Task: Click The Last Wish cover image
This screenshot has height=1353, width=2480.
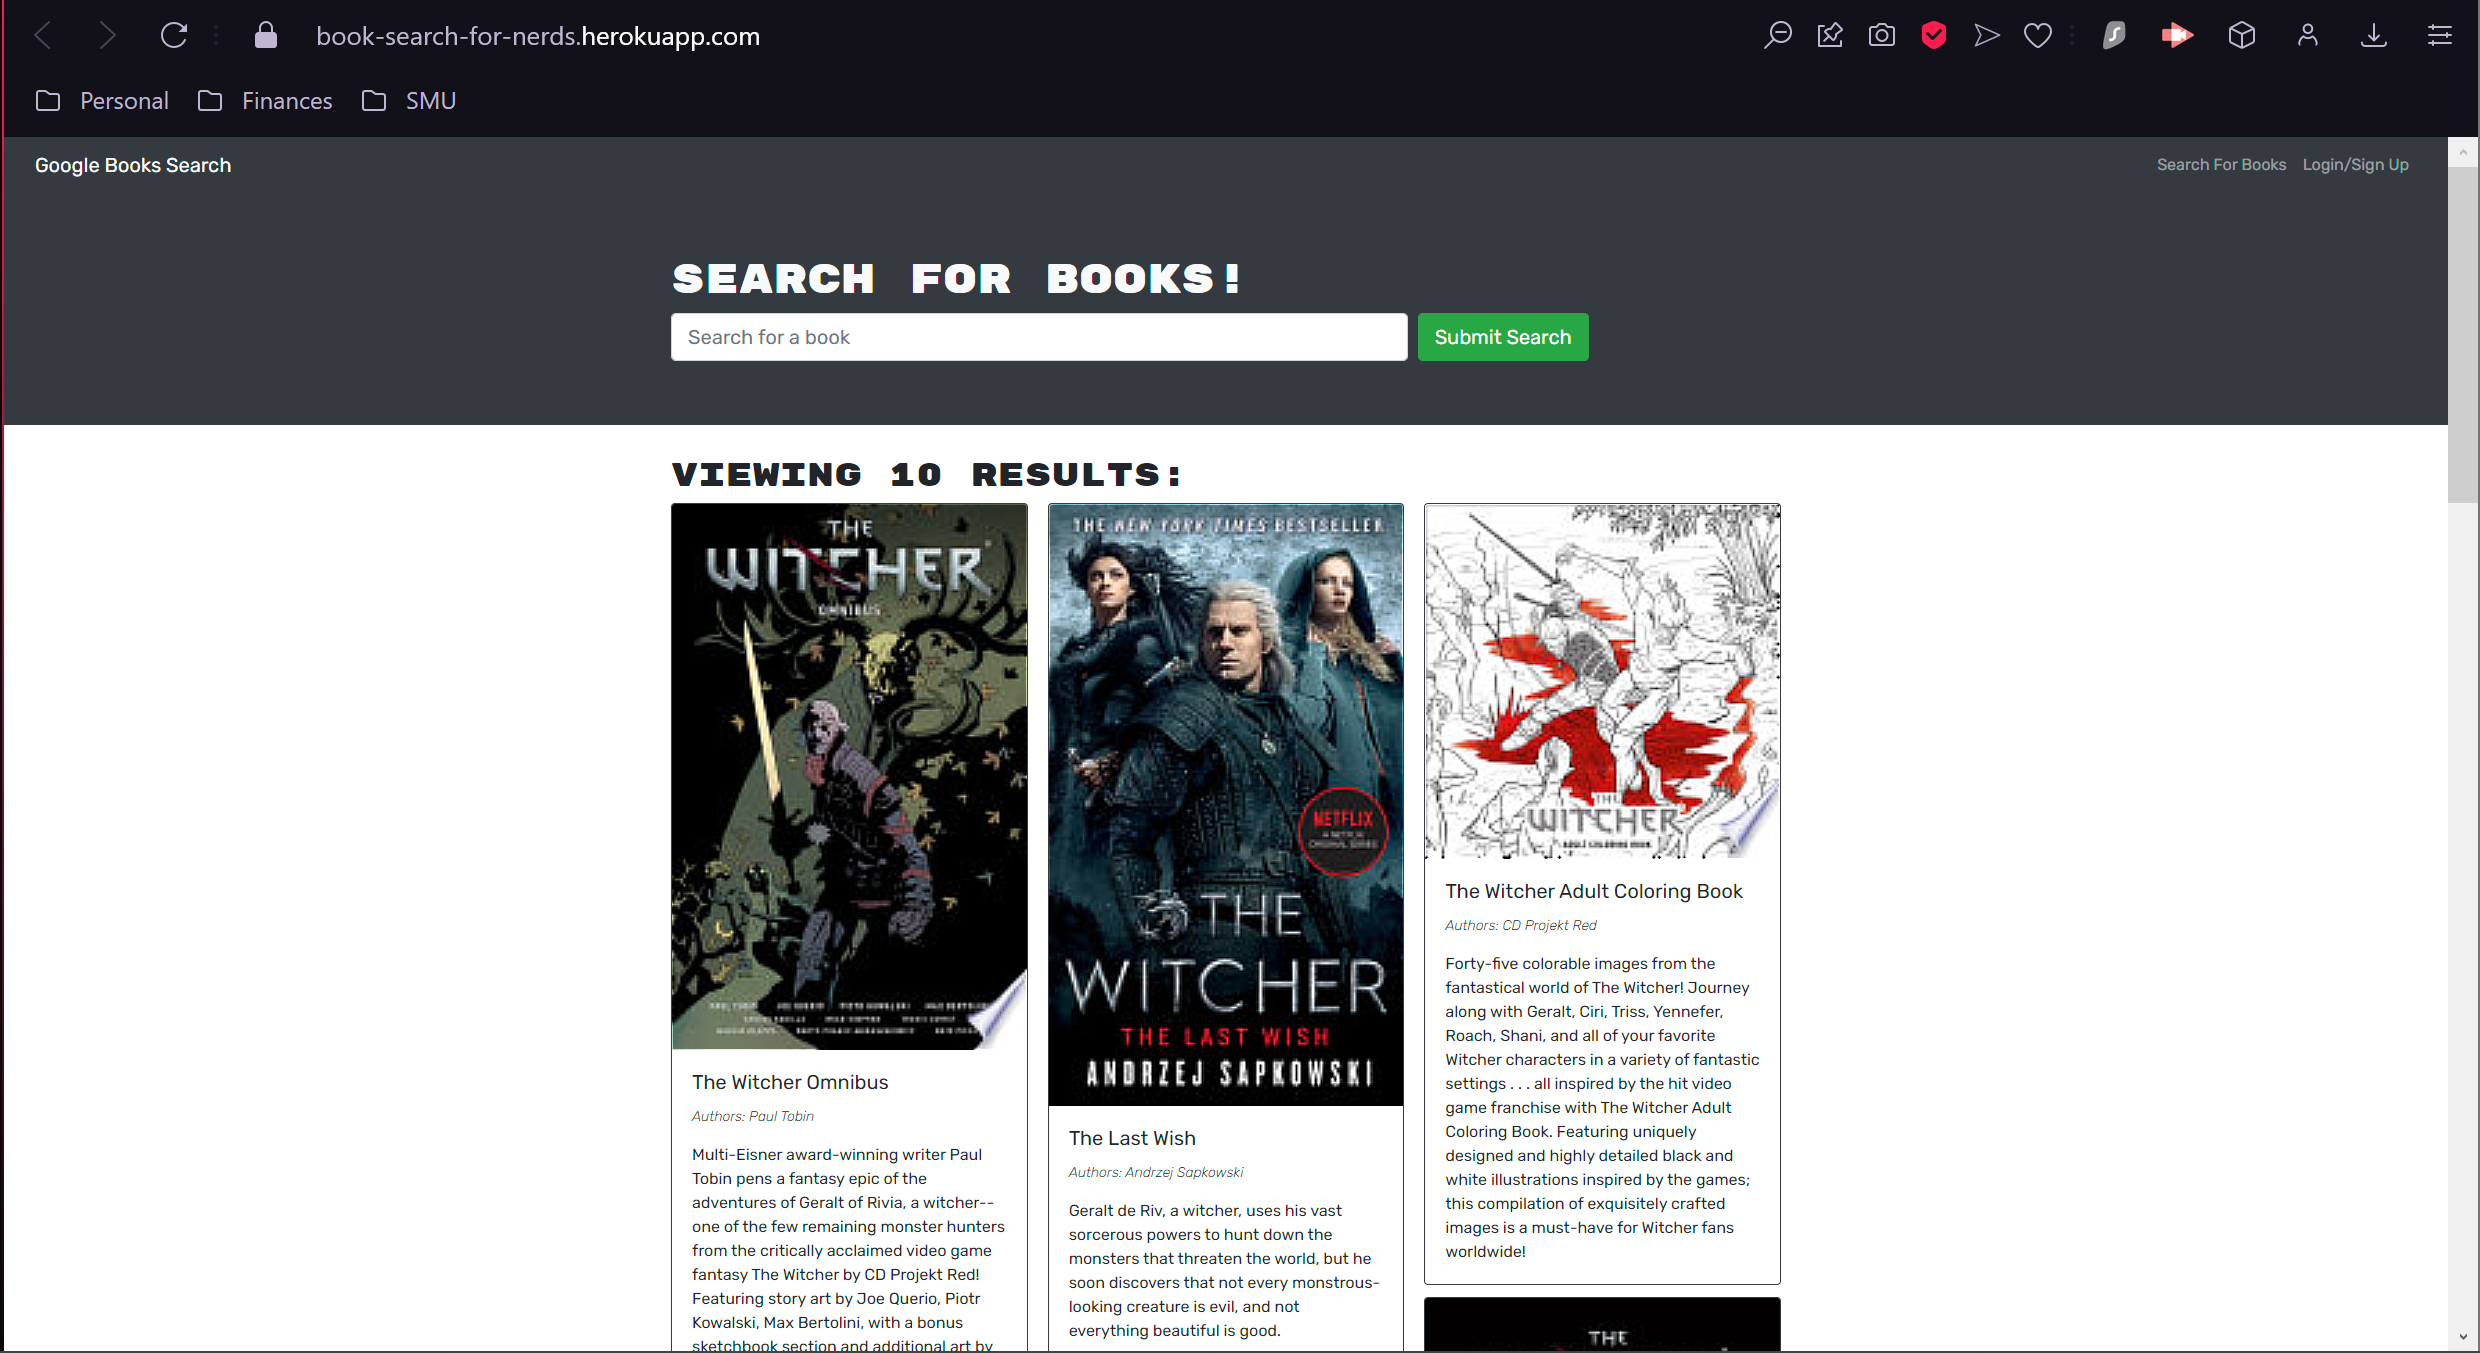Action: tap(1226, 804)
